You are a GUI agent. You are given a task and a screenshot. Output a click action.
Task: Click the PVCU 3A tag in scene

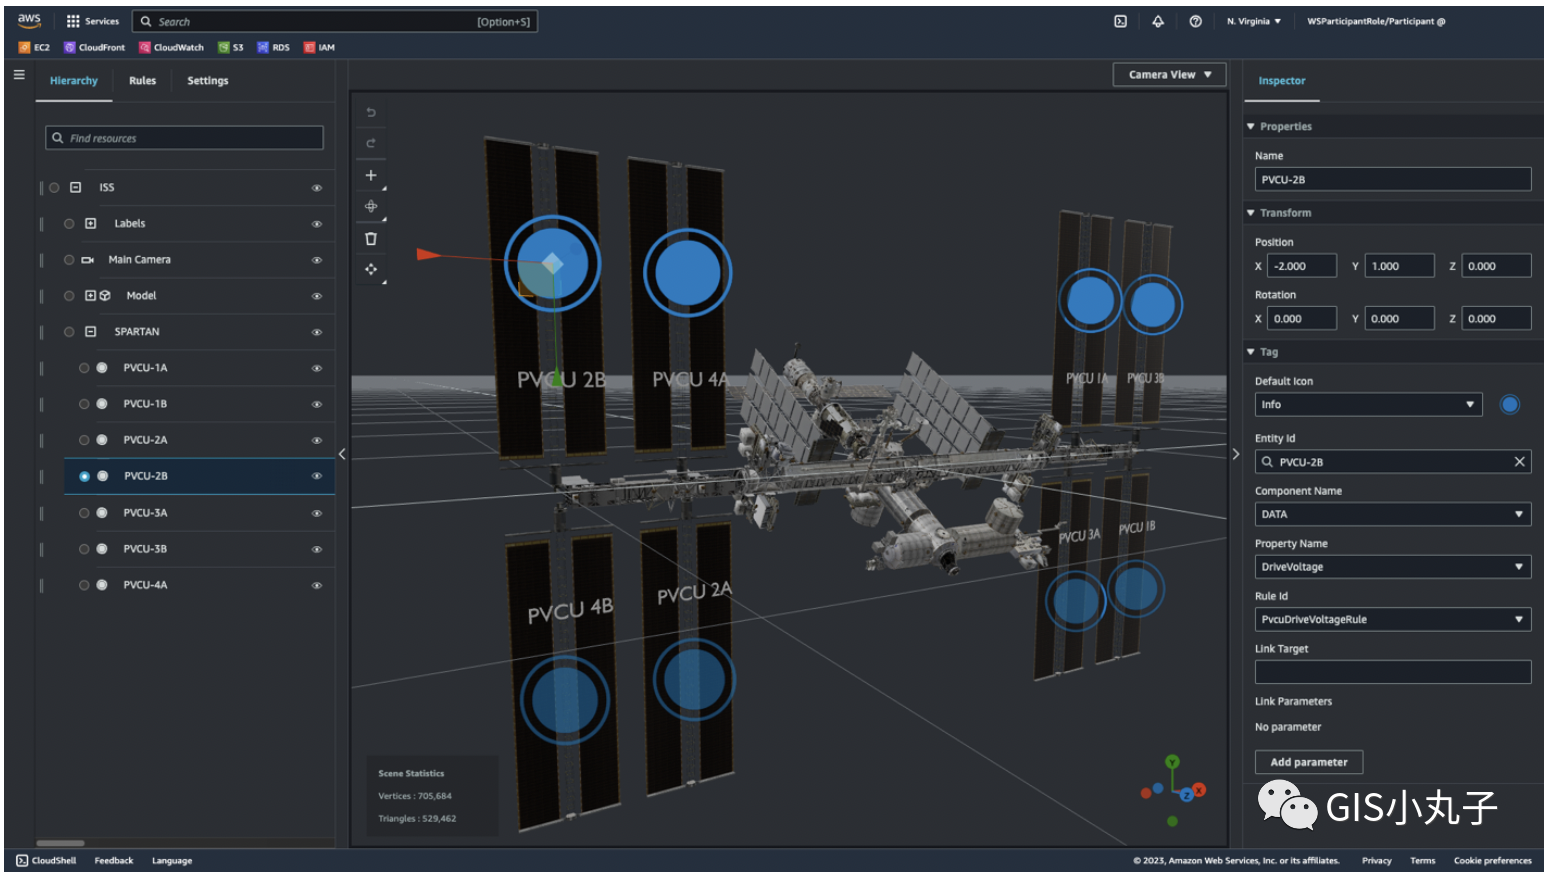(x=1076, y=600)
